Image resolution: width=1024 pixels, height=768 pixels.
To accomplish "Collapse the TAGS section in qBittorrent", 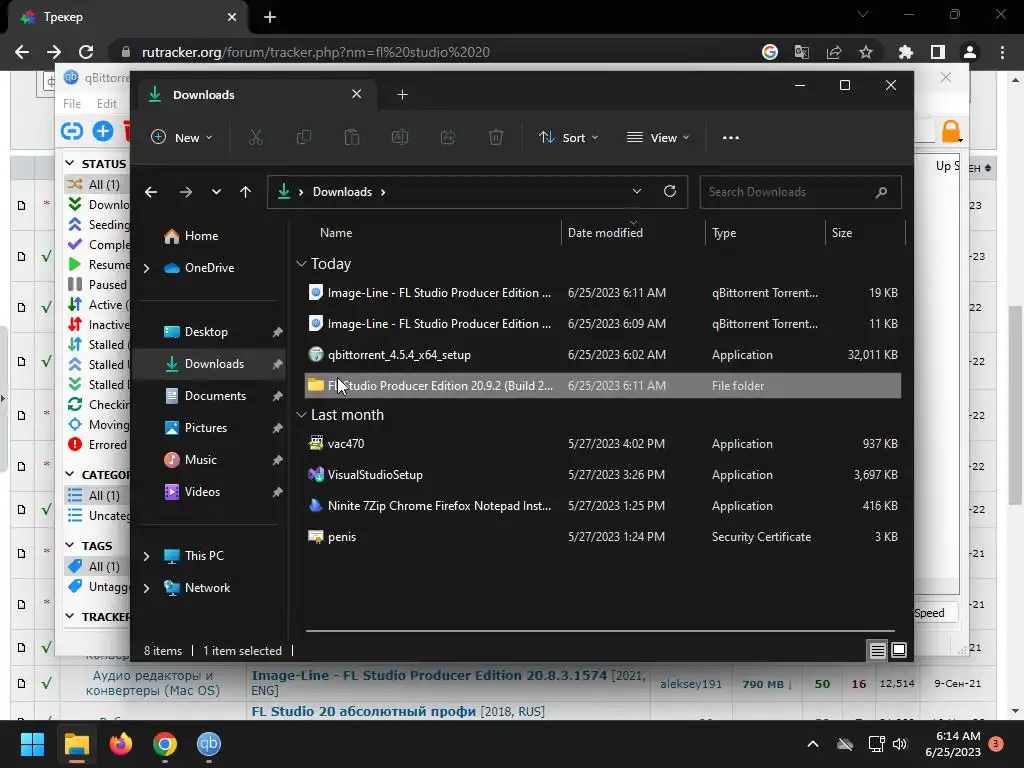I will click(70, 545).
